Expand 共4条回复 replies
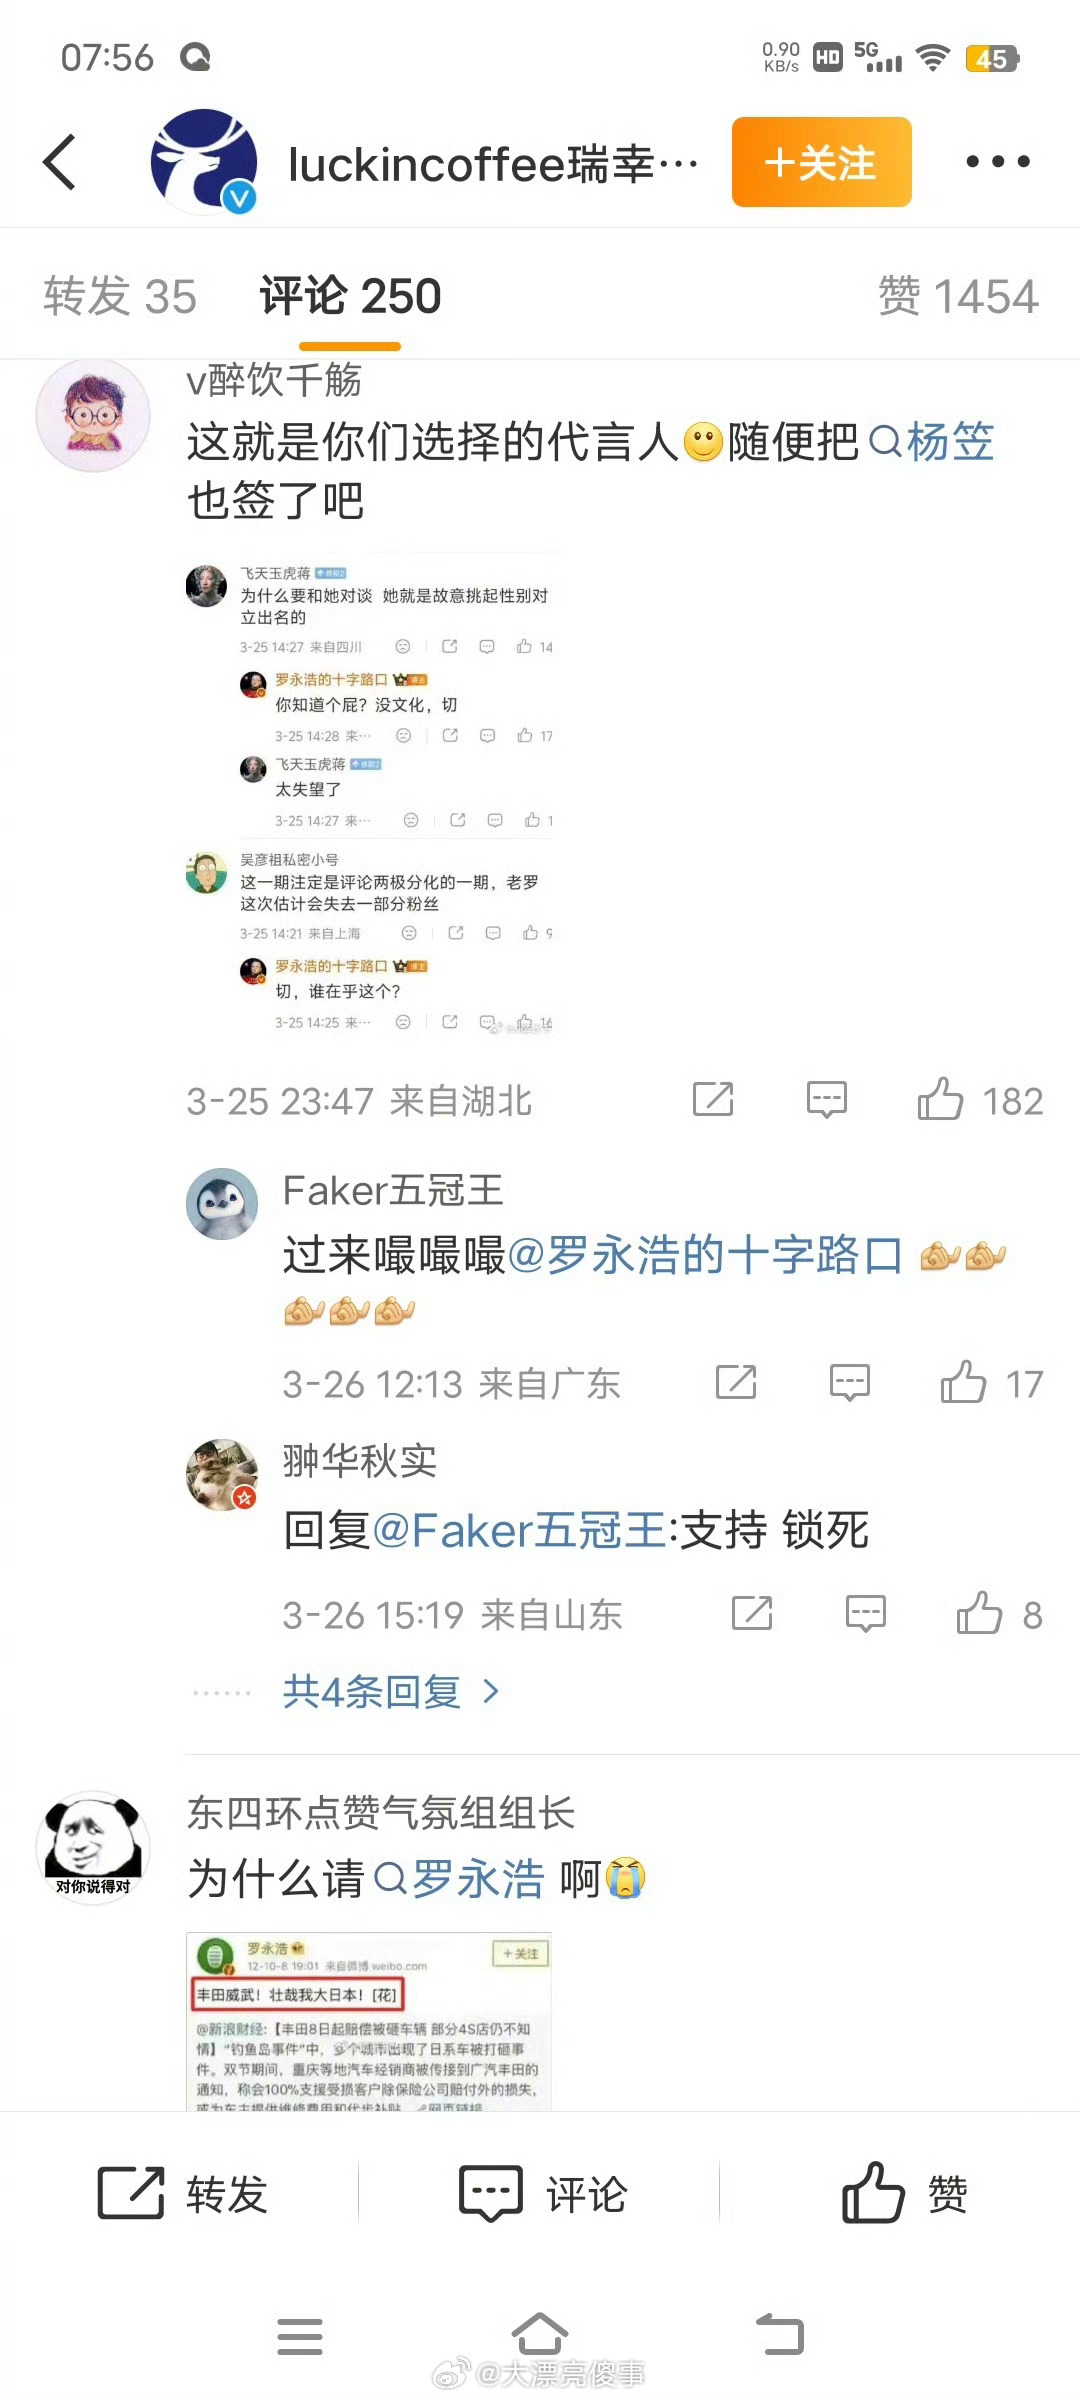Screen dimensions: 1080x2400 point(391,1692)
